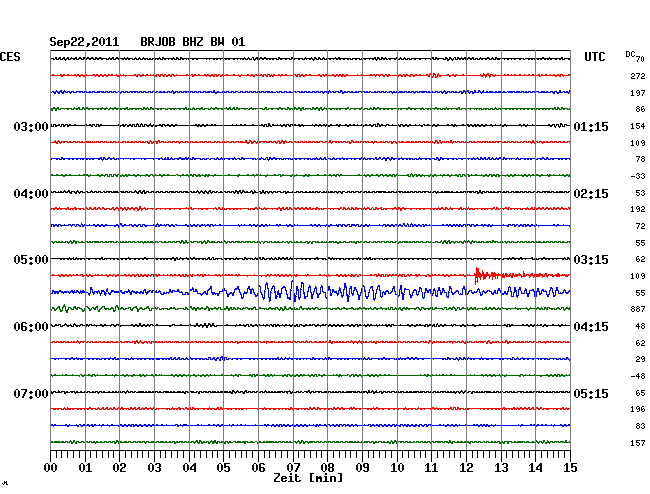
Task: Click minute 07 on the time axis
Action: tap(293, 468)
